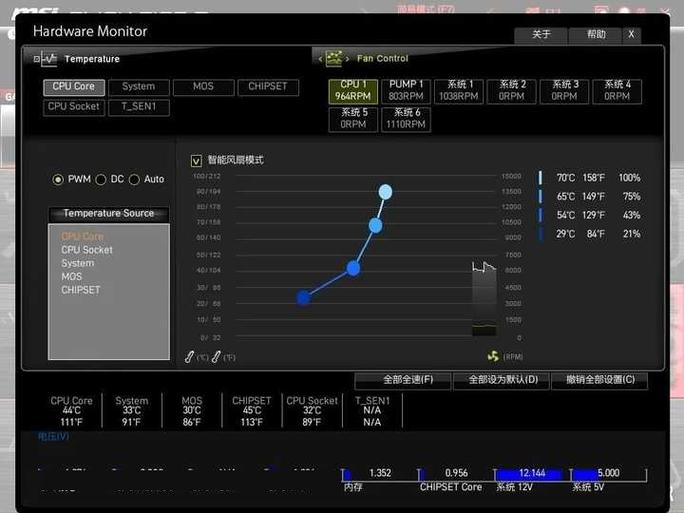The width and height of the screenshot is (684, 513).
Task: Choose the 系统 4 fan
Action: 617,91
